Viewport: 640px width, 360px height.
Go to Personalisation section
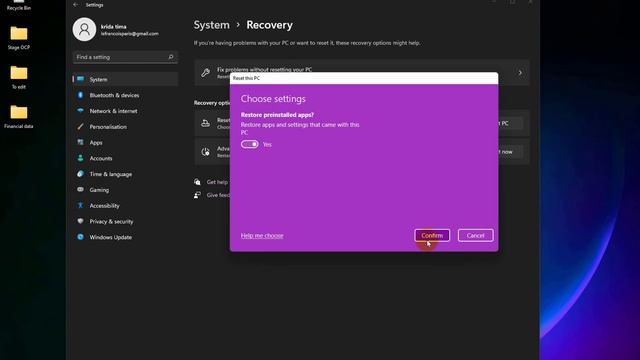pyautogui.click(x=108, y=127)
